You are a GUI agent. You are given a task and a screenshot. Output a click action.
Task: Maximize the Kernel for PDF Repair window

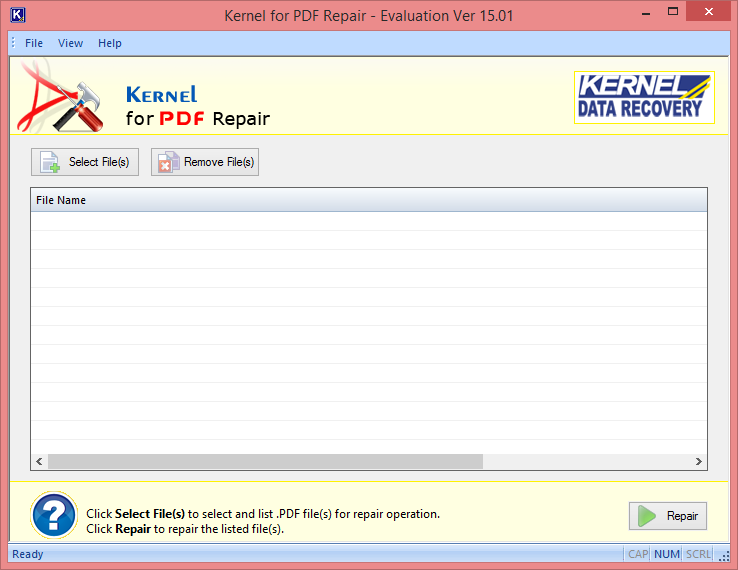[x=673, y=12]
